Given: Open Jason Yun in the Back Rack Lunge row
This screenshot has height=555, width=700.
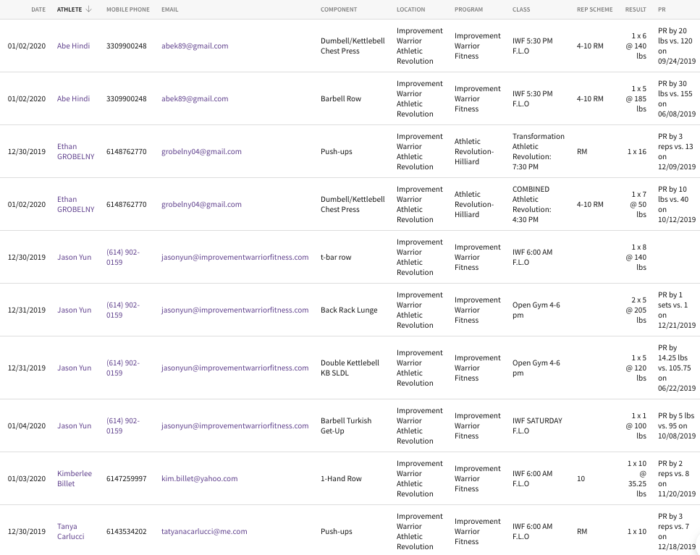Looking at the screenshot, I should click(74, 310).
